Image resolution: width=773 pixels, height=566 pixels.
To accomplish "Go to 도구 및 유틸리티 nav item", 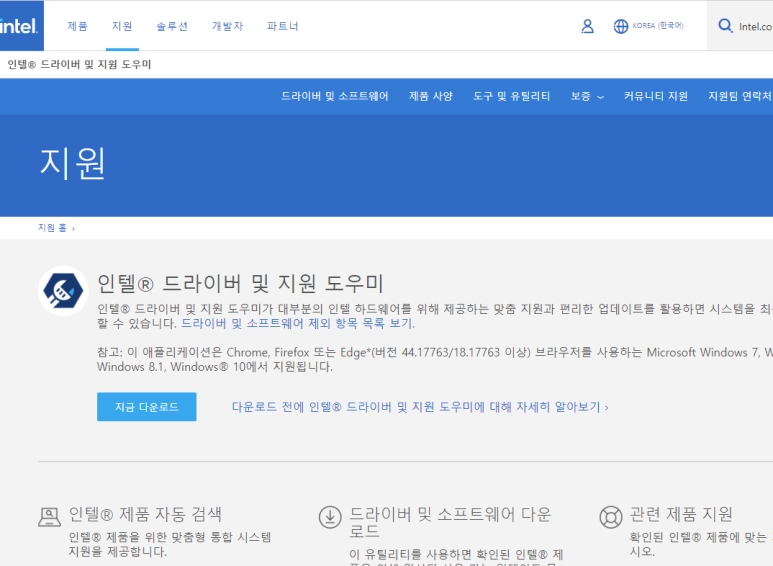I will 511,96.
